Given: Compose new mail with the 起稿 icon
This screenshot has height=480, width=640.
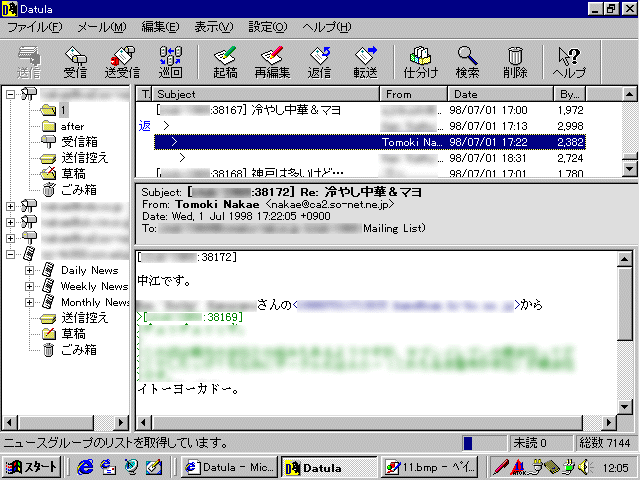Looking at the screenshot, I should click(225, 62).
